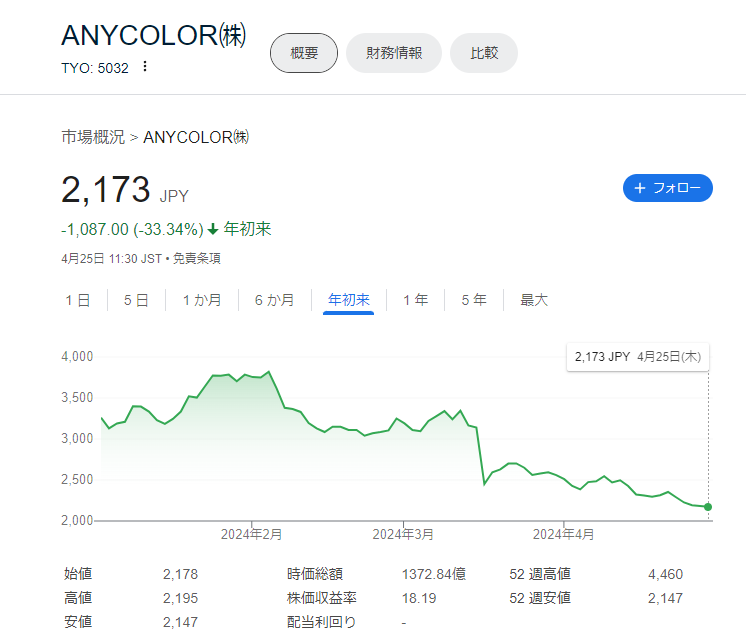
Task: Click the 4月25日 11:30 JST timestamp
Action: pos(111,258)
